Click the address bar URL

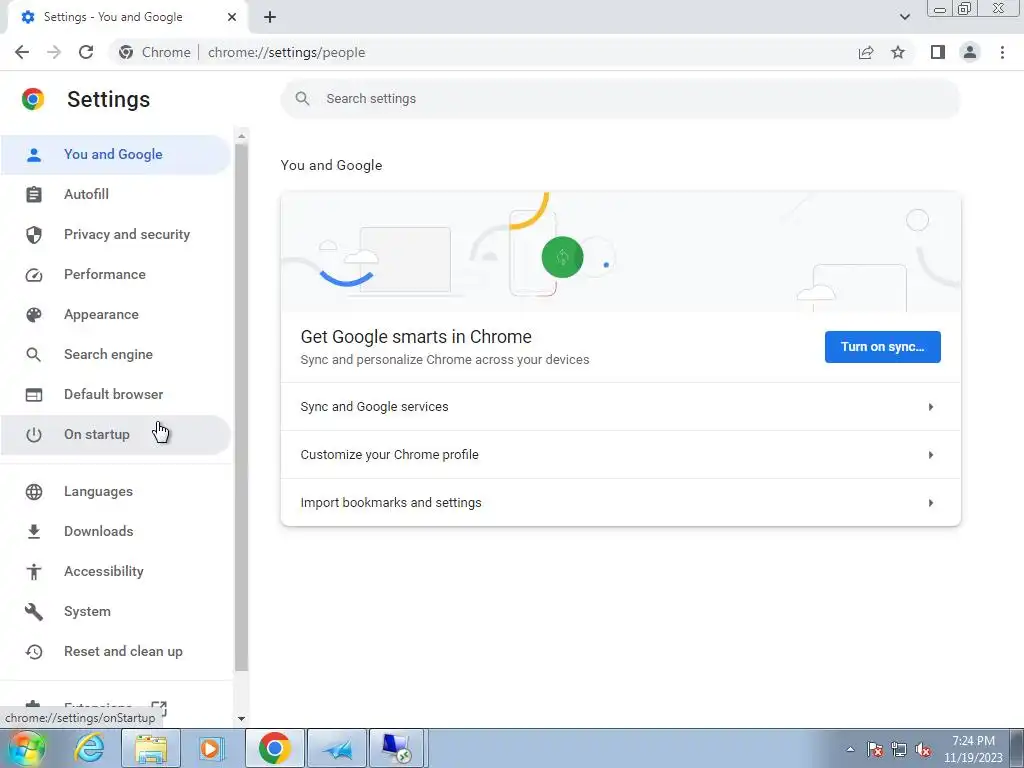[x=286, y=52]
